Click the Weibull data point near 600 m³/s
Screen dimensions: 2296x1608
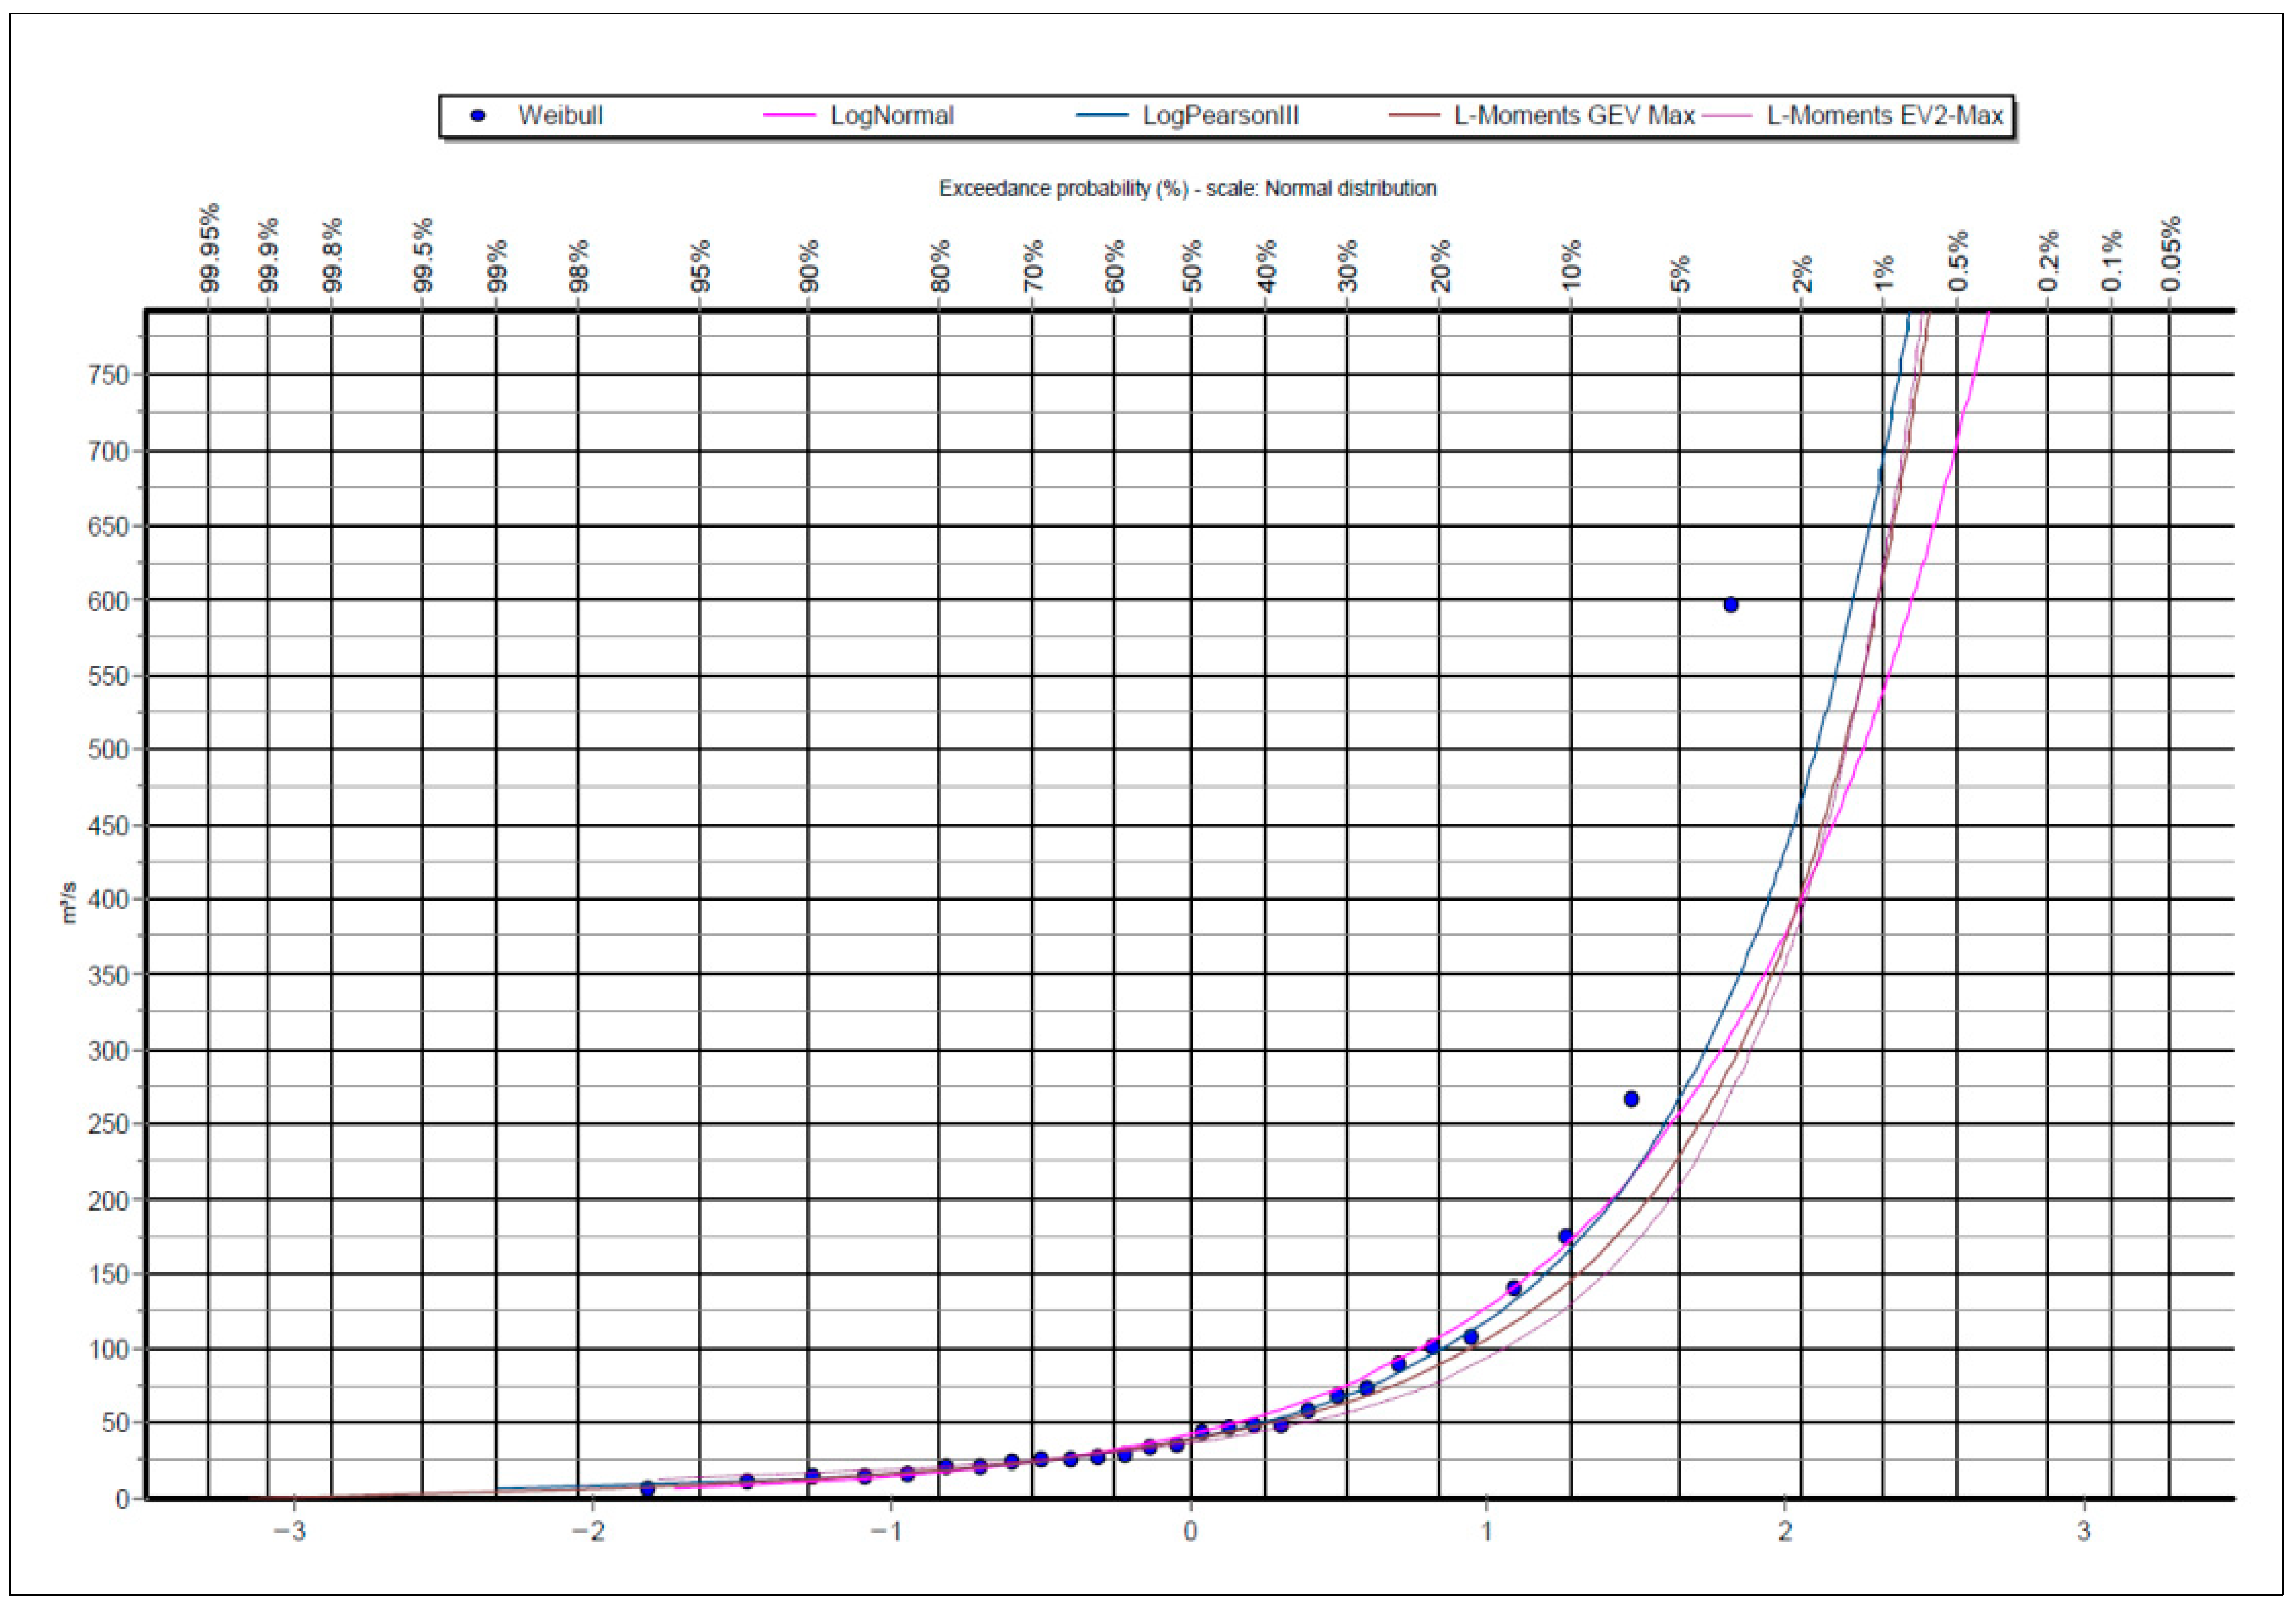[x=1731, y=605]
